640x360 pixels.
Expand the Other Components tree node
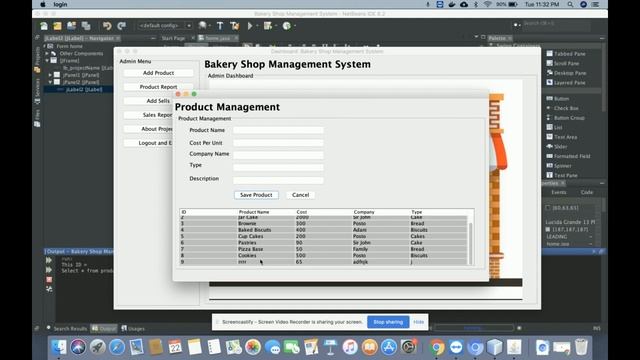click(x=47, y=53)
